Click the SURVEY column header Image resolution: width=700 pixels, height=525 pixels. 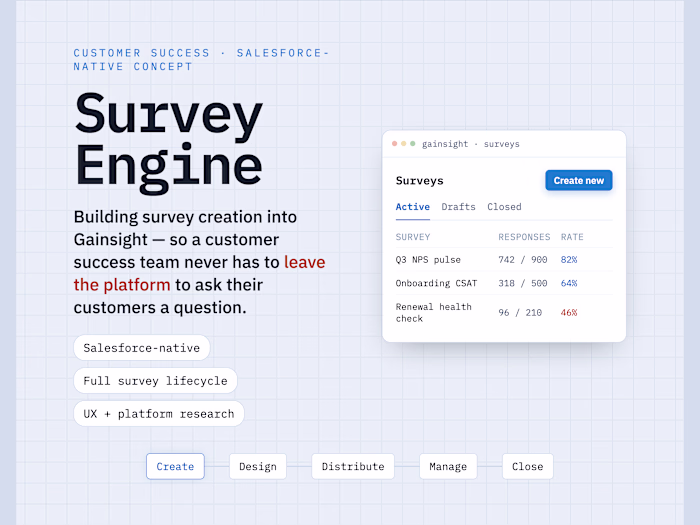pyautogui.click(x=413, y=237)
